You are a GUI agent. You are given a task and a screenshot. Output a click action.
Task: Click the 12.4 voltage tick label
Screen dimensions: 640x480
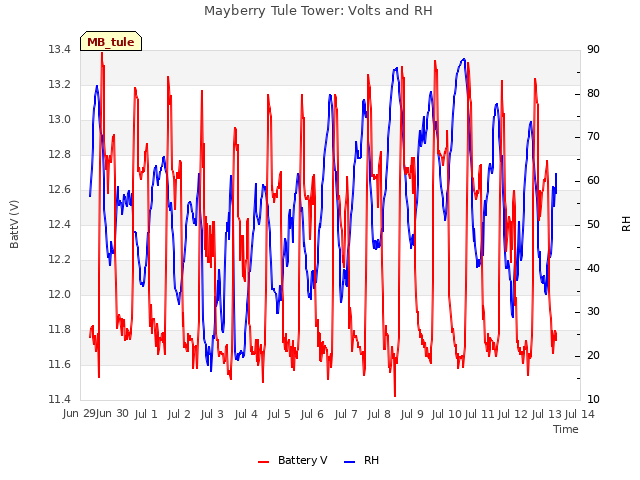(59, 224)
